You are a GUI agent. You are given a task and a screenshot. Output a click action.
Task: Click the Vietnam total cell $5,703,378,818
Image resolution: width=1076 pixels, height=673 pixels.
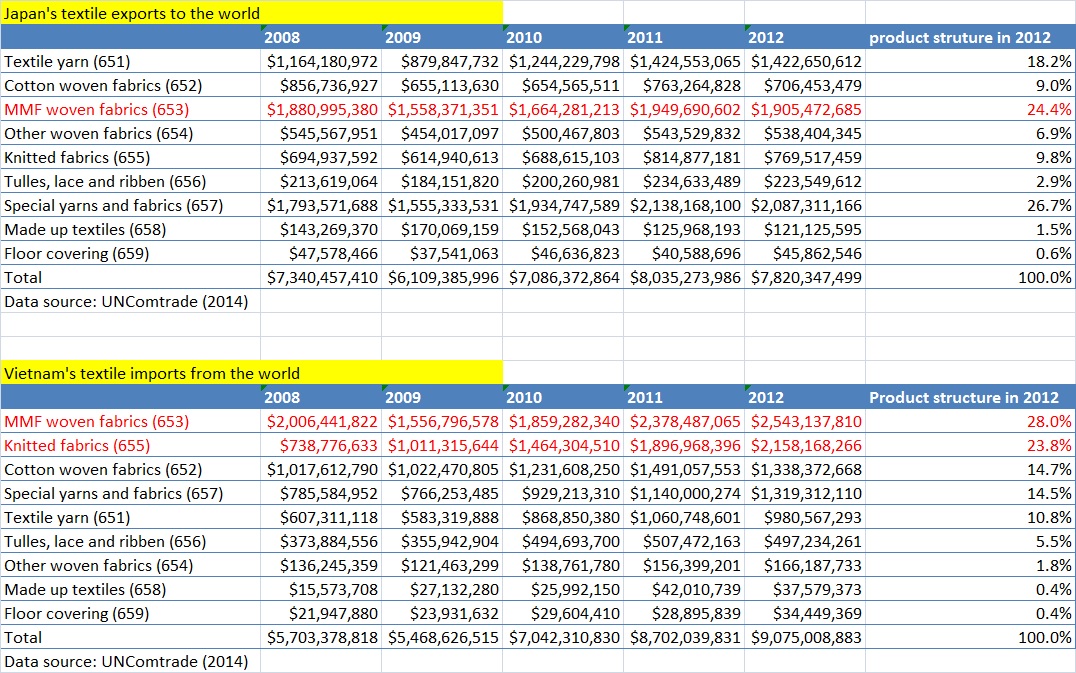pyautogui.click(x=322, y=637)
